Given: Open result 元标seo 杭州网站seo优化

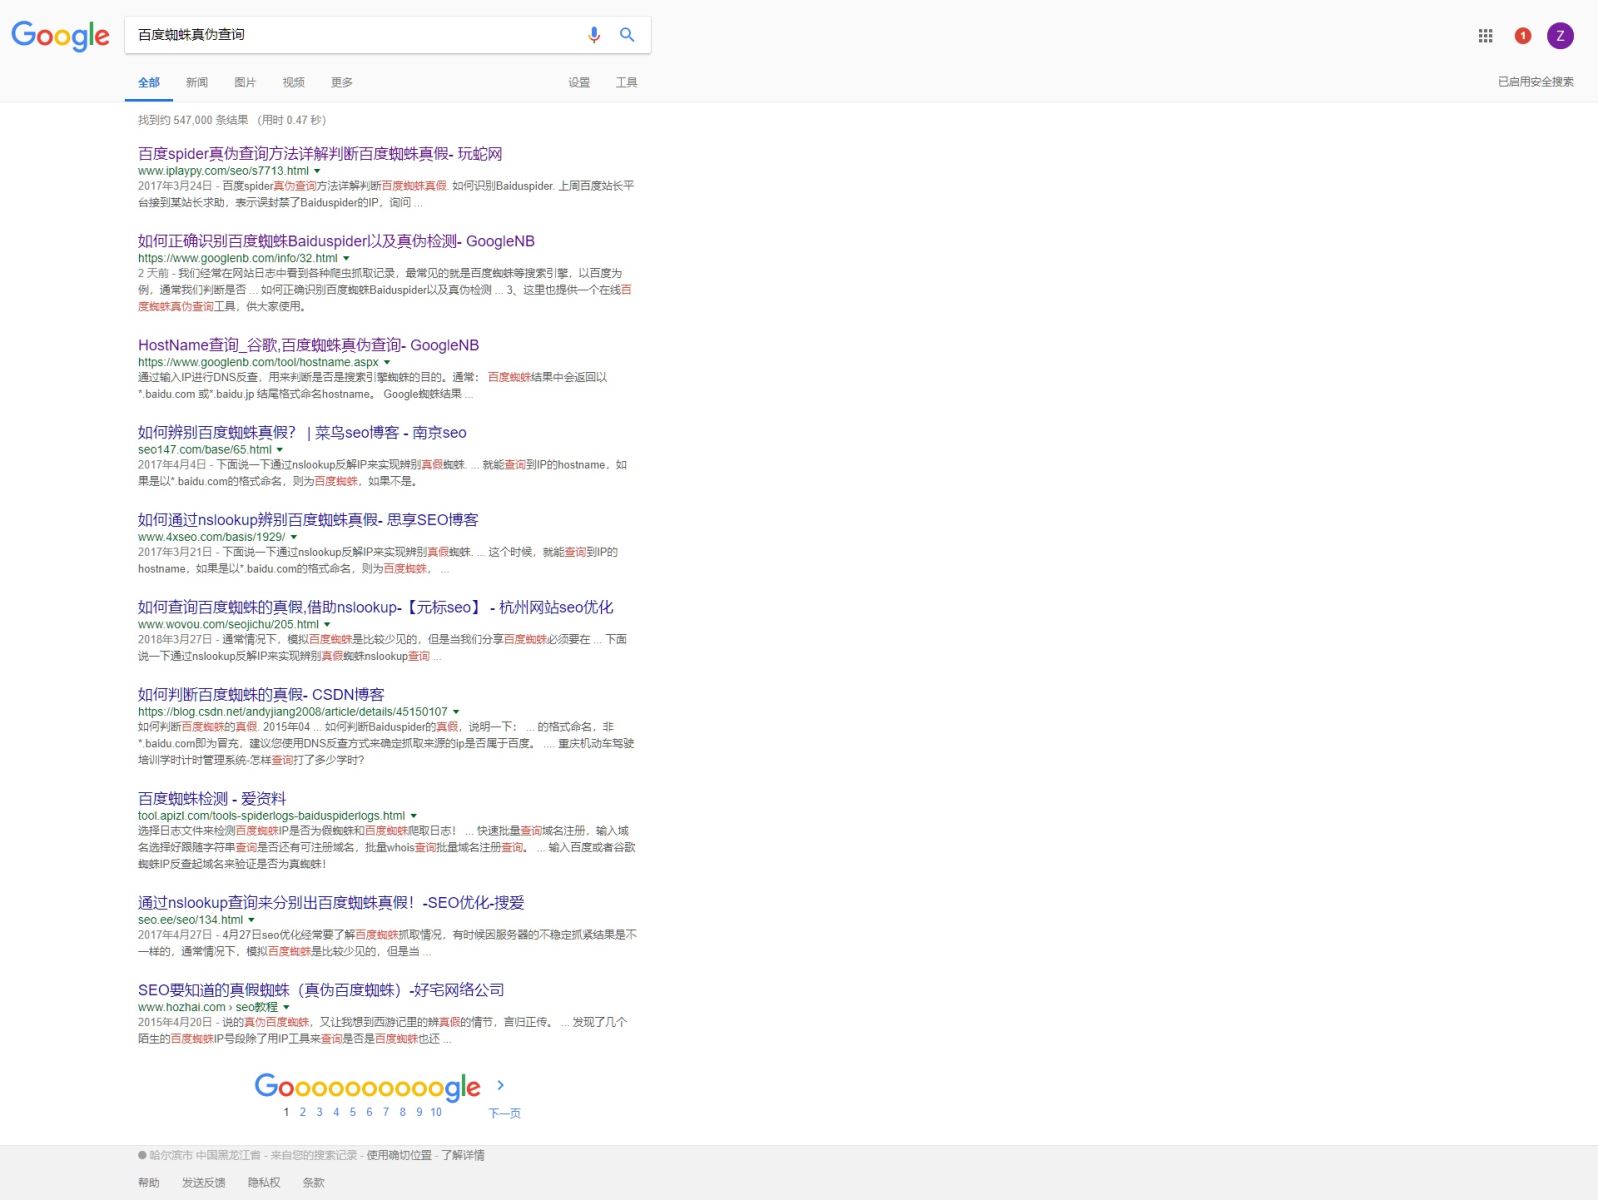Looking at the screenshot, I should tap(376, 607).
